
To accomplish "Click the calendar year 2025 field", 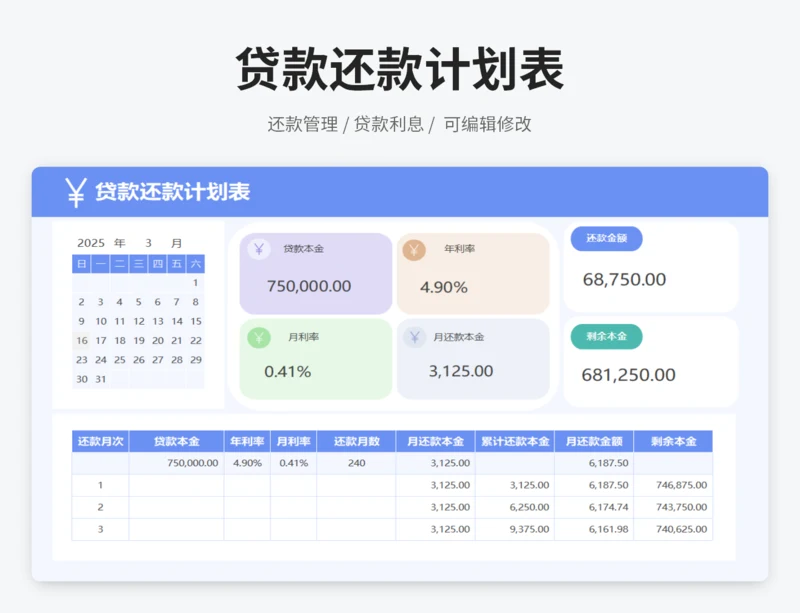I will point(91,243).
